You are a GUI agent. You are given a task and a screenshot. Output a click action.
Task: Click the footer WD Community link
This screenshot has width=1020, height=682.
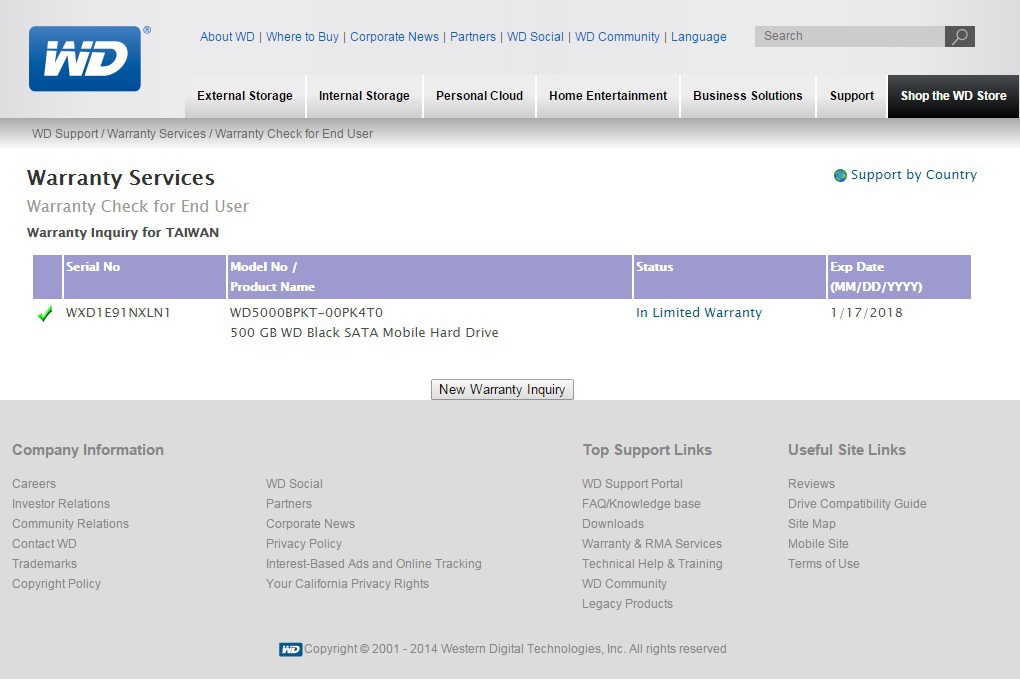click(x=624, y=584)
